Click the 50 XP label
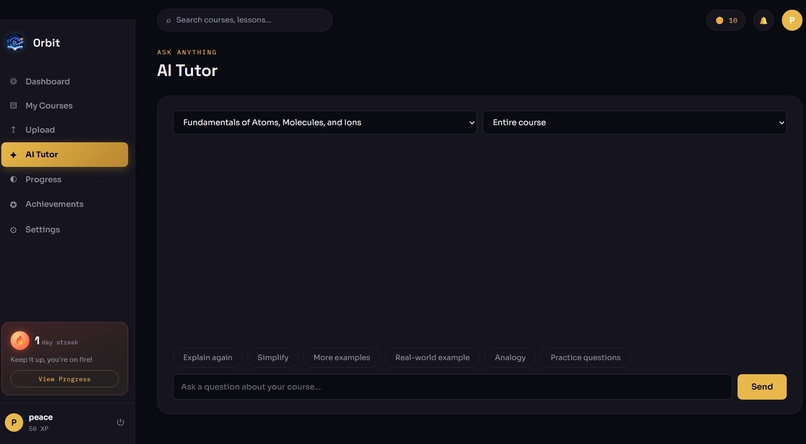Image resolution: width=806 pixels, height=444 pixels. coord(39,429)
